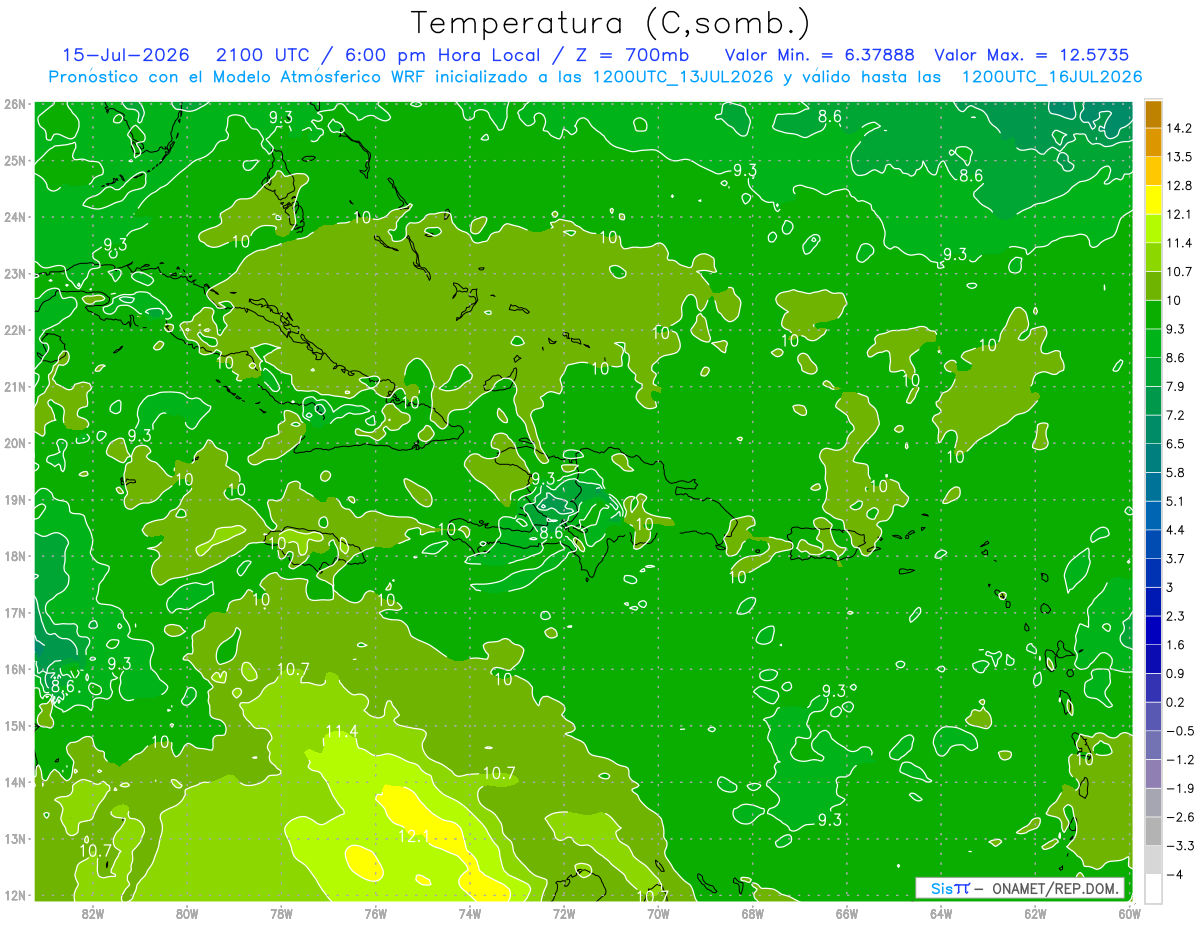Select the "Valor Max. = 12.5735" text
The height and width of the screenshot is (927, 1200).
[1032, 55]
